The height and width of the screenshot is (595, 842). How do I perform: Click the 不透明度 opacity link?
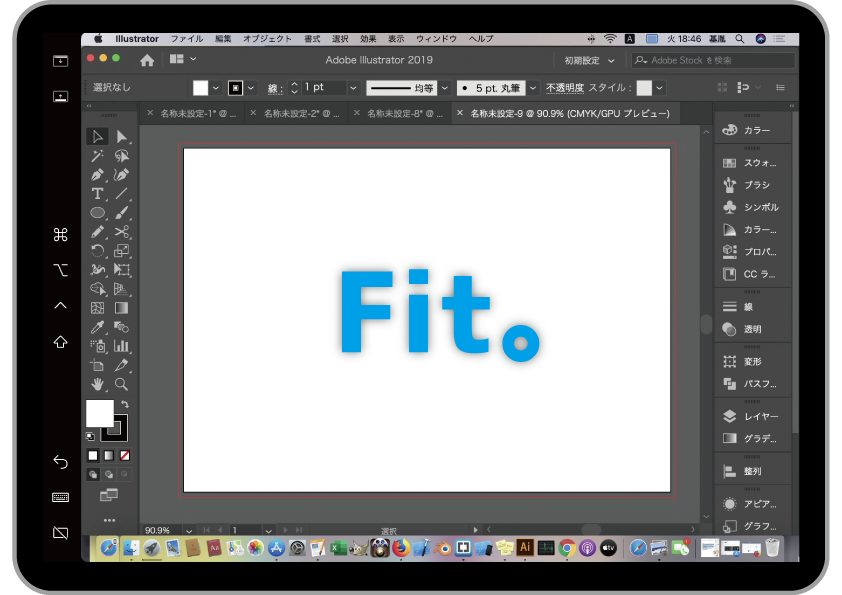click(564, 88)
